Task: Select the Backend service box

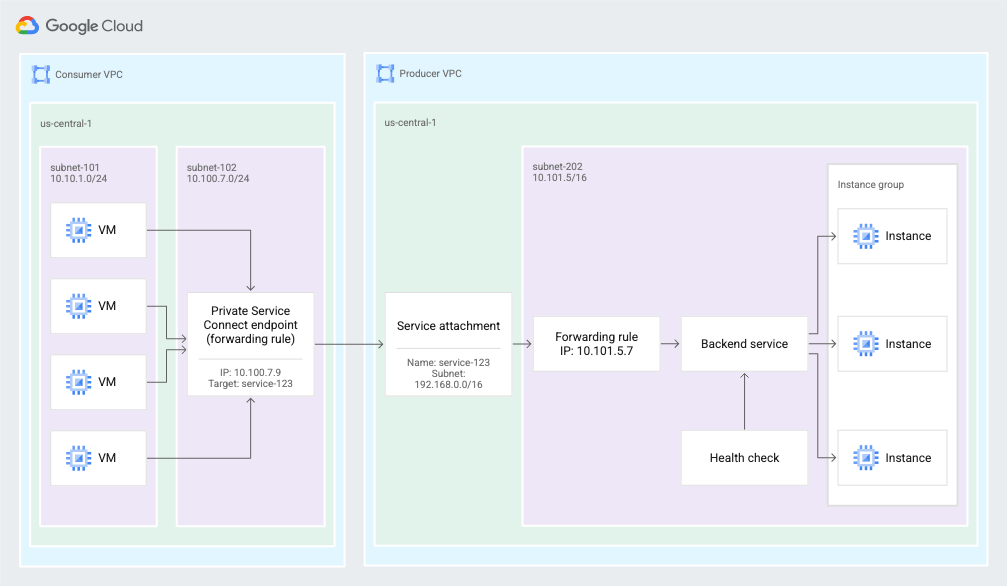Action: coord(744,343)
